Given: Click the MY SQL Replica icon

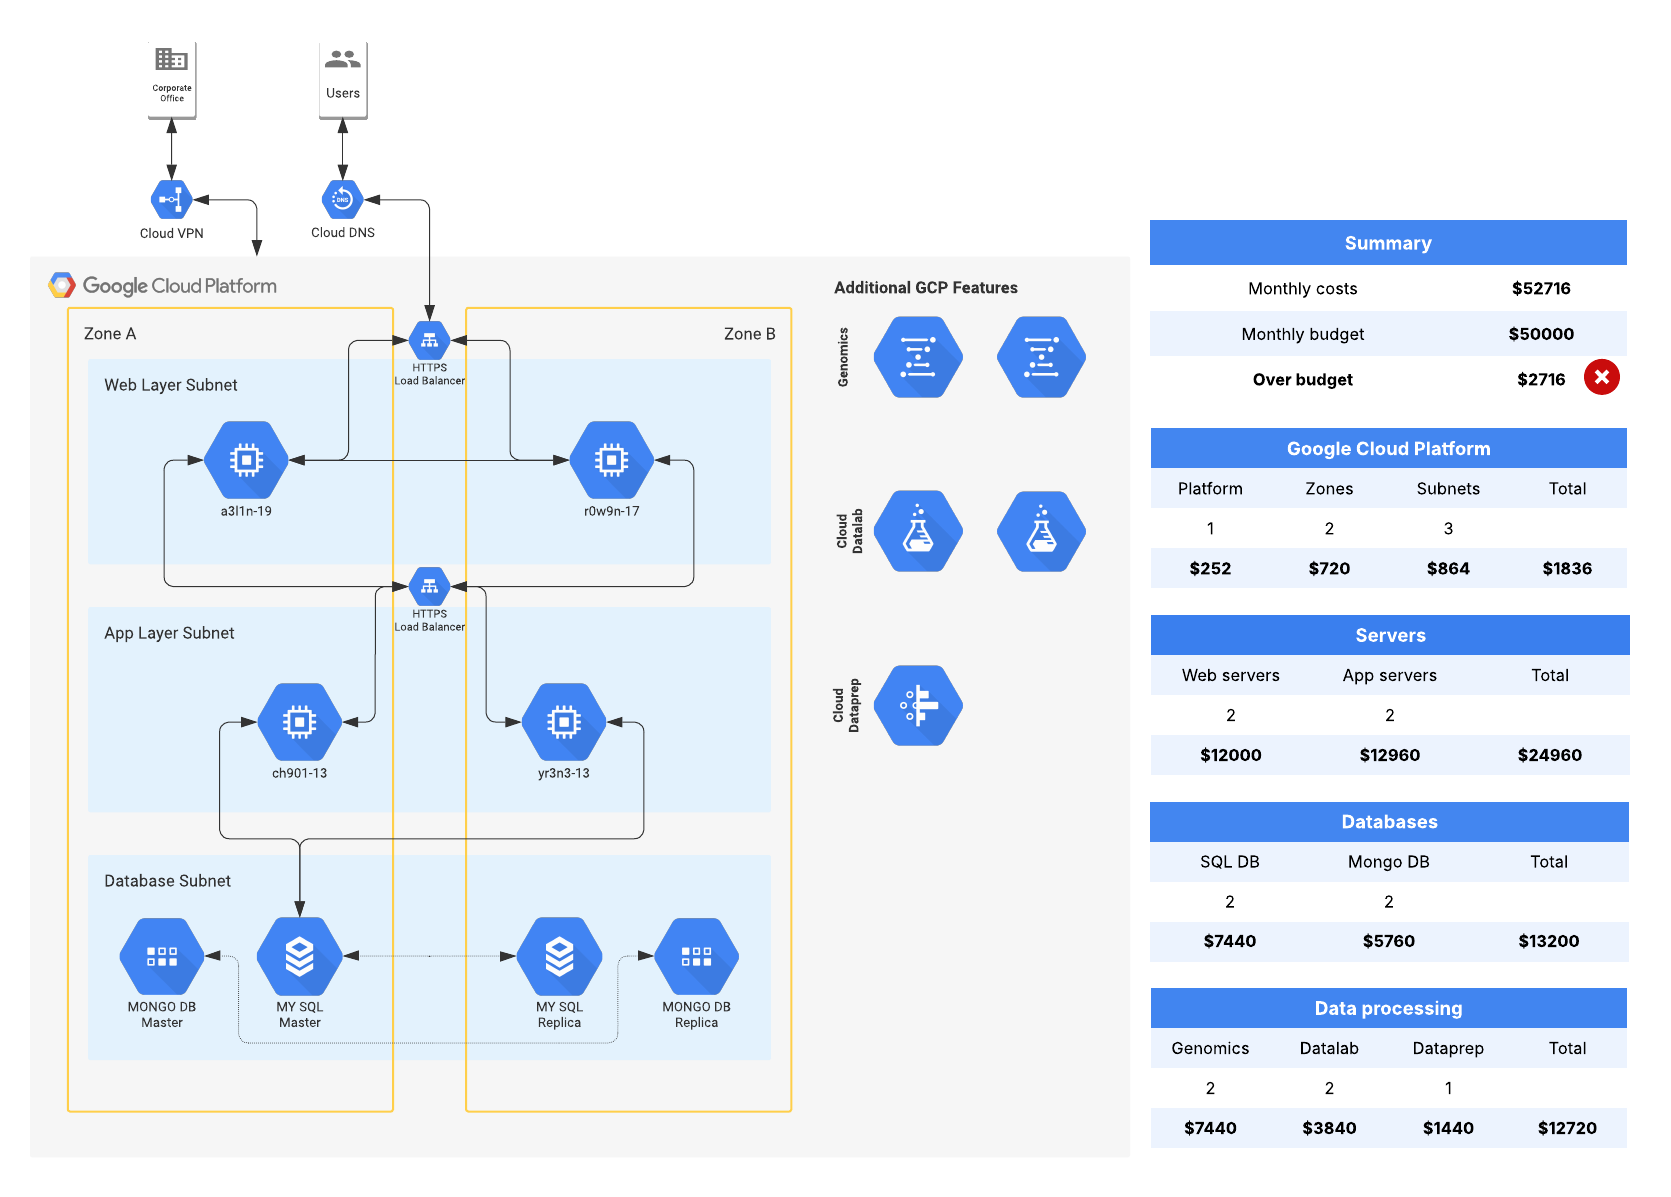Looking at the screenshot, I should 559,957.
